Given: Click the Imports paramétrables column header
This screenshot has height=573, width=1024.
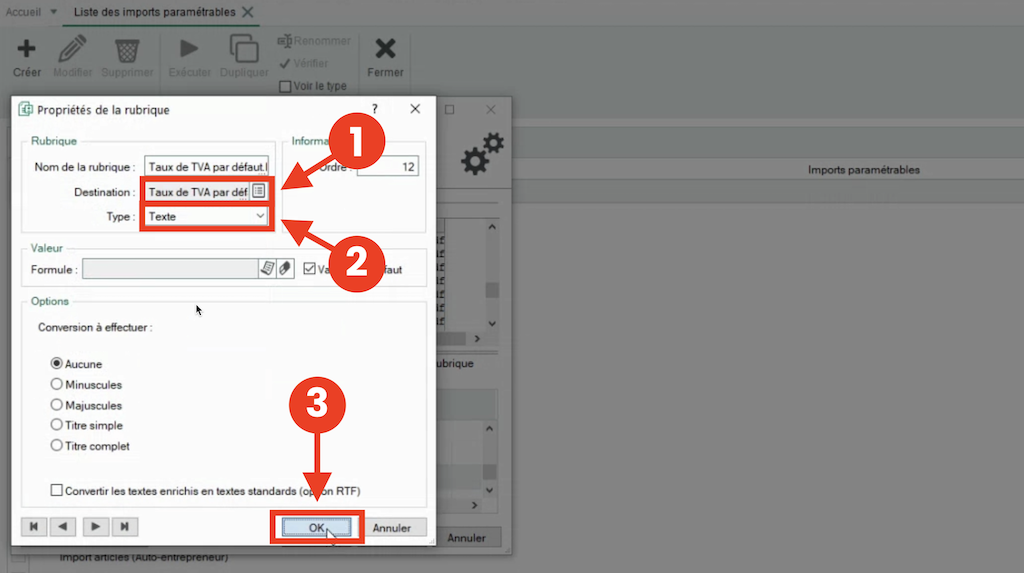Looking at the screenshot, I should pos(863,170).
